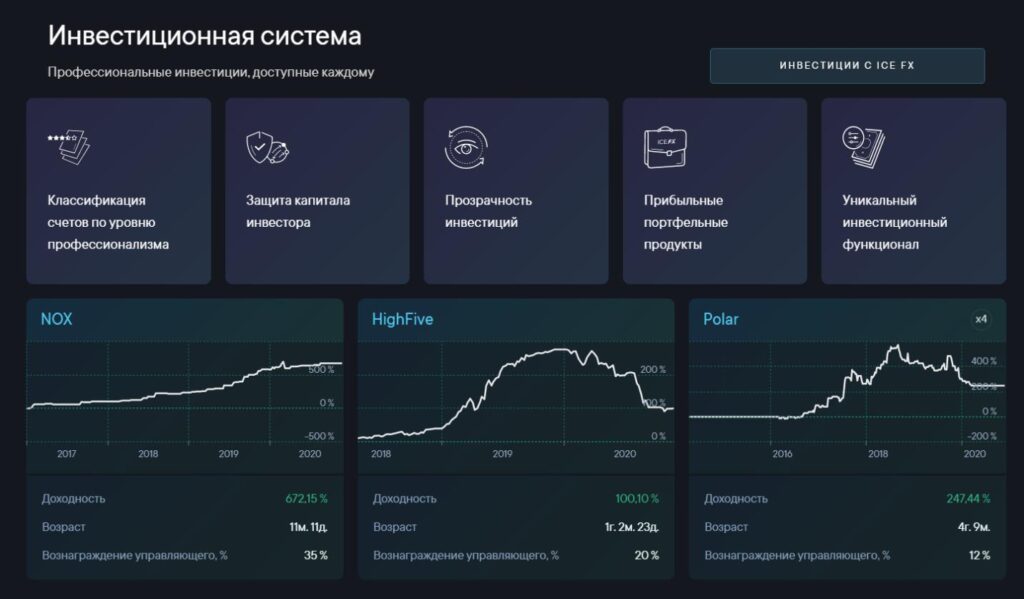
Task: Click the 2019 label on HighFive chart
Action: click(502, 453)
